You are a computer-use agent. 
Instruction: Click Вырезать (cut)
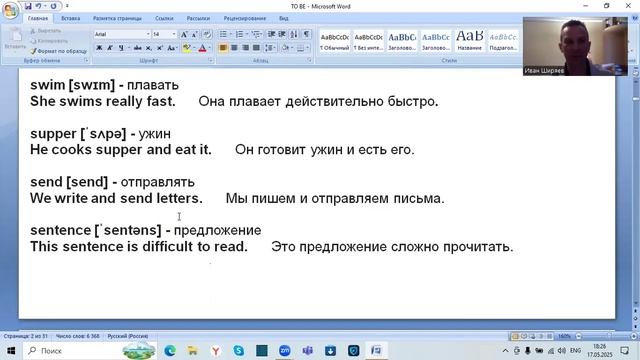point(46,31)
